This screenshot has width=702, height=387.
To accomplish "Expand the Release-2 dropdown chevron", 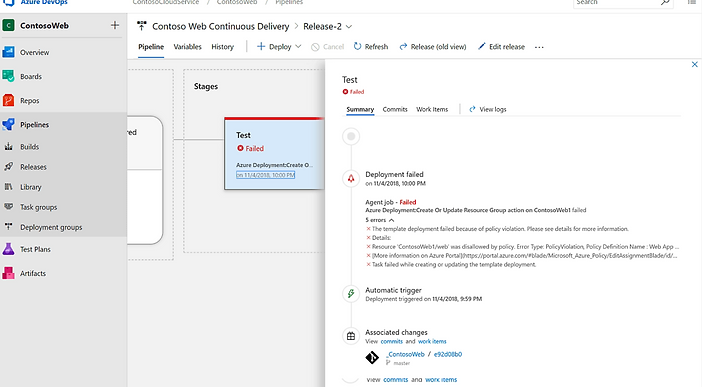I will click(349, 26).
